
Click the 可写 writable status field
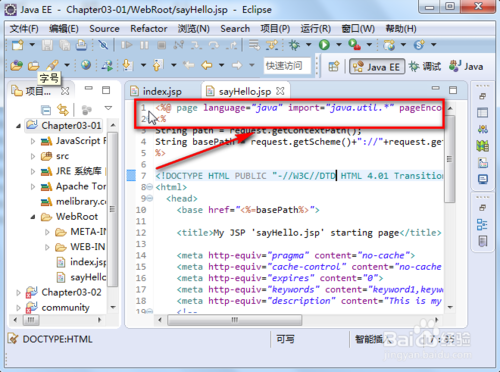pos(285,339)
